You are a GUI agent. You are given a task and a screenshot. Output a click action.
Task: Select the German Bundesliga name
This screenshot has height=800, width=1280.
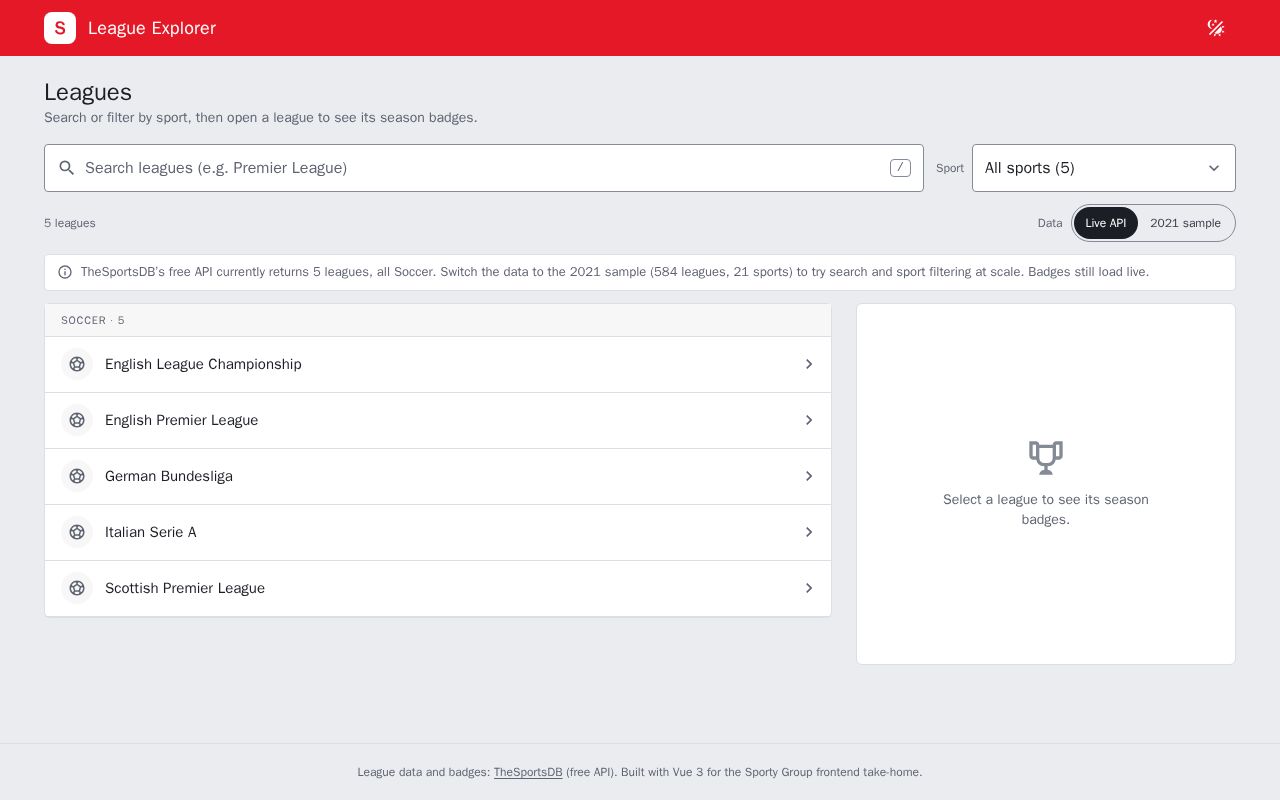pos(169,476)
